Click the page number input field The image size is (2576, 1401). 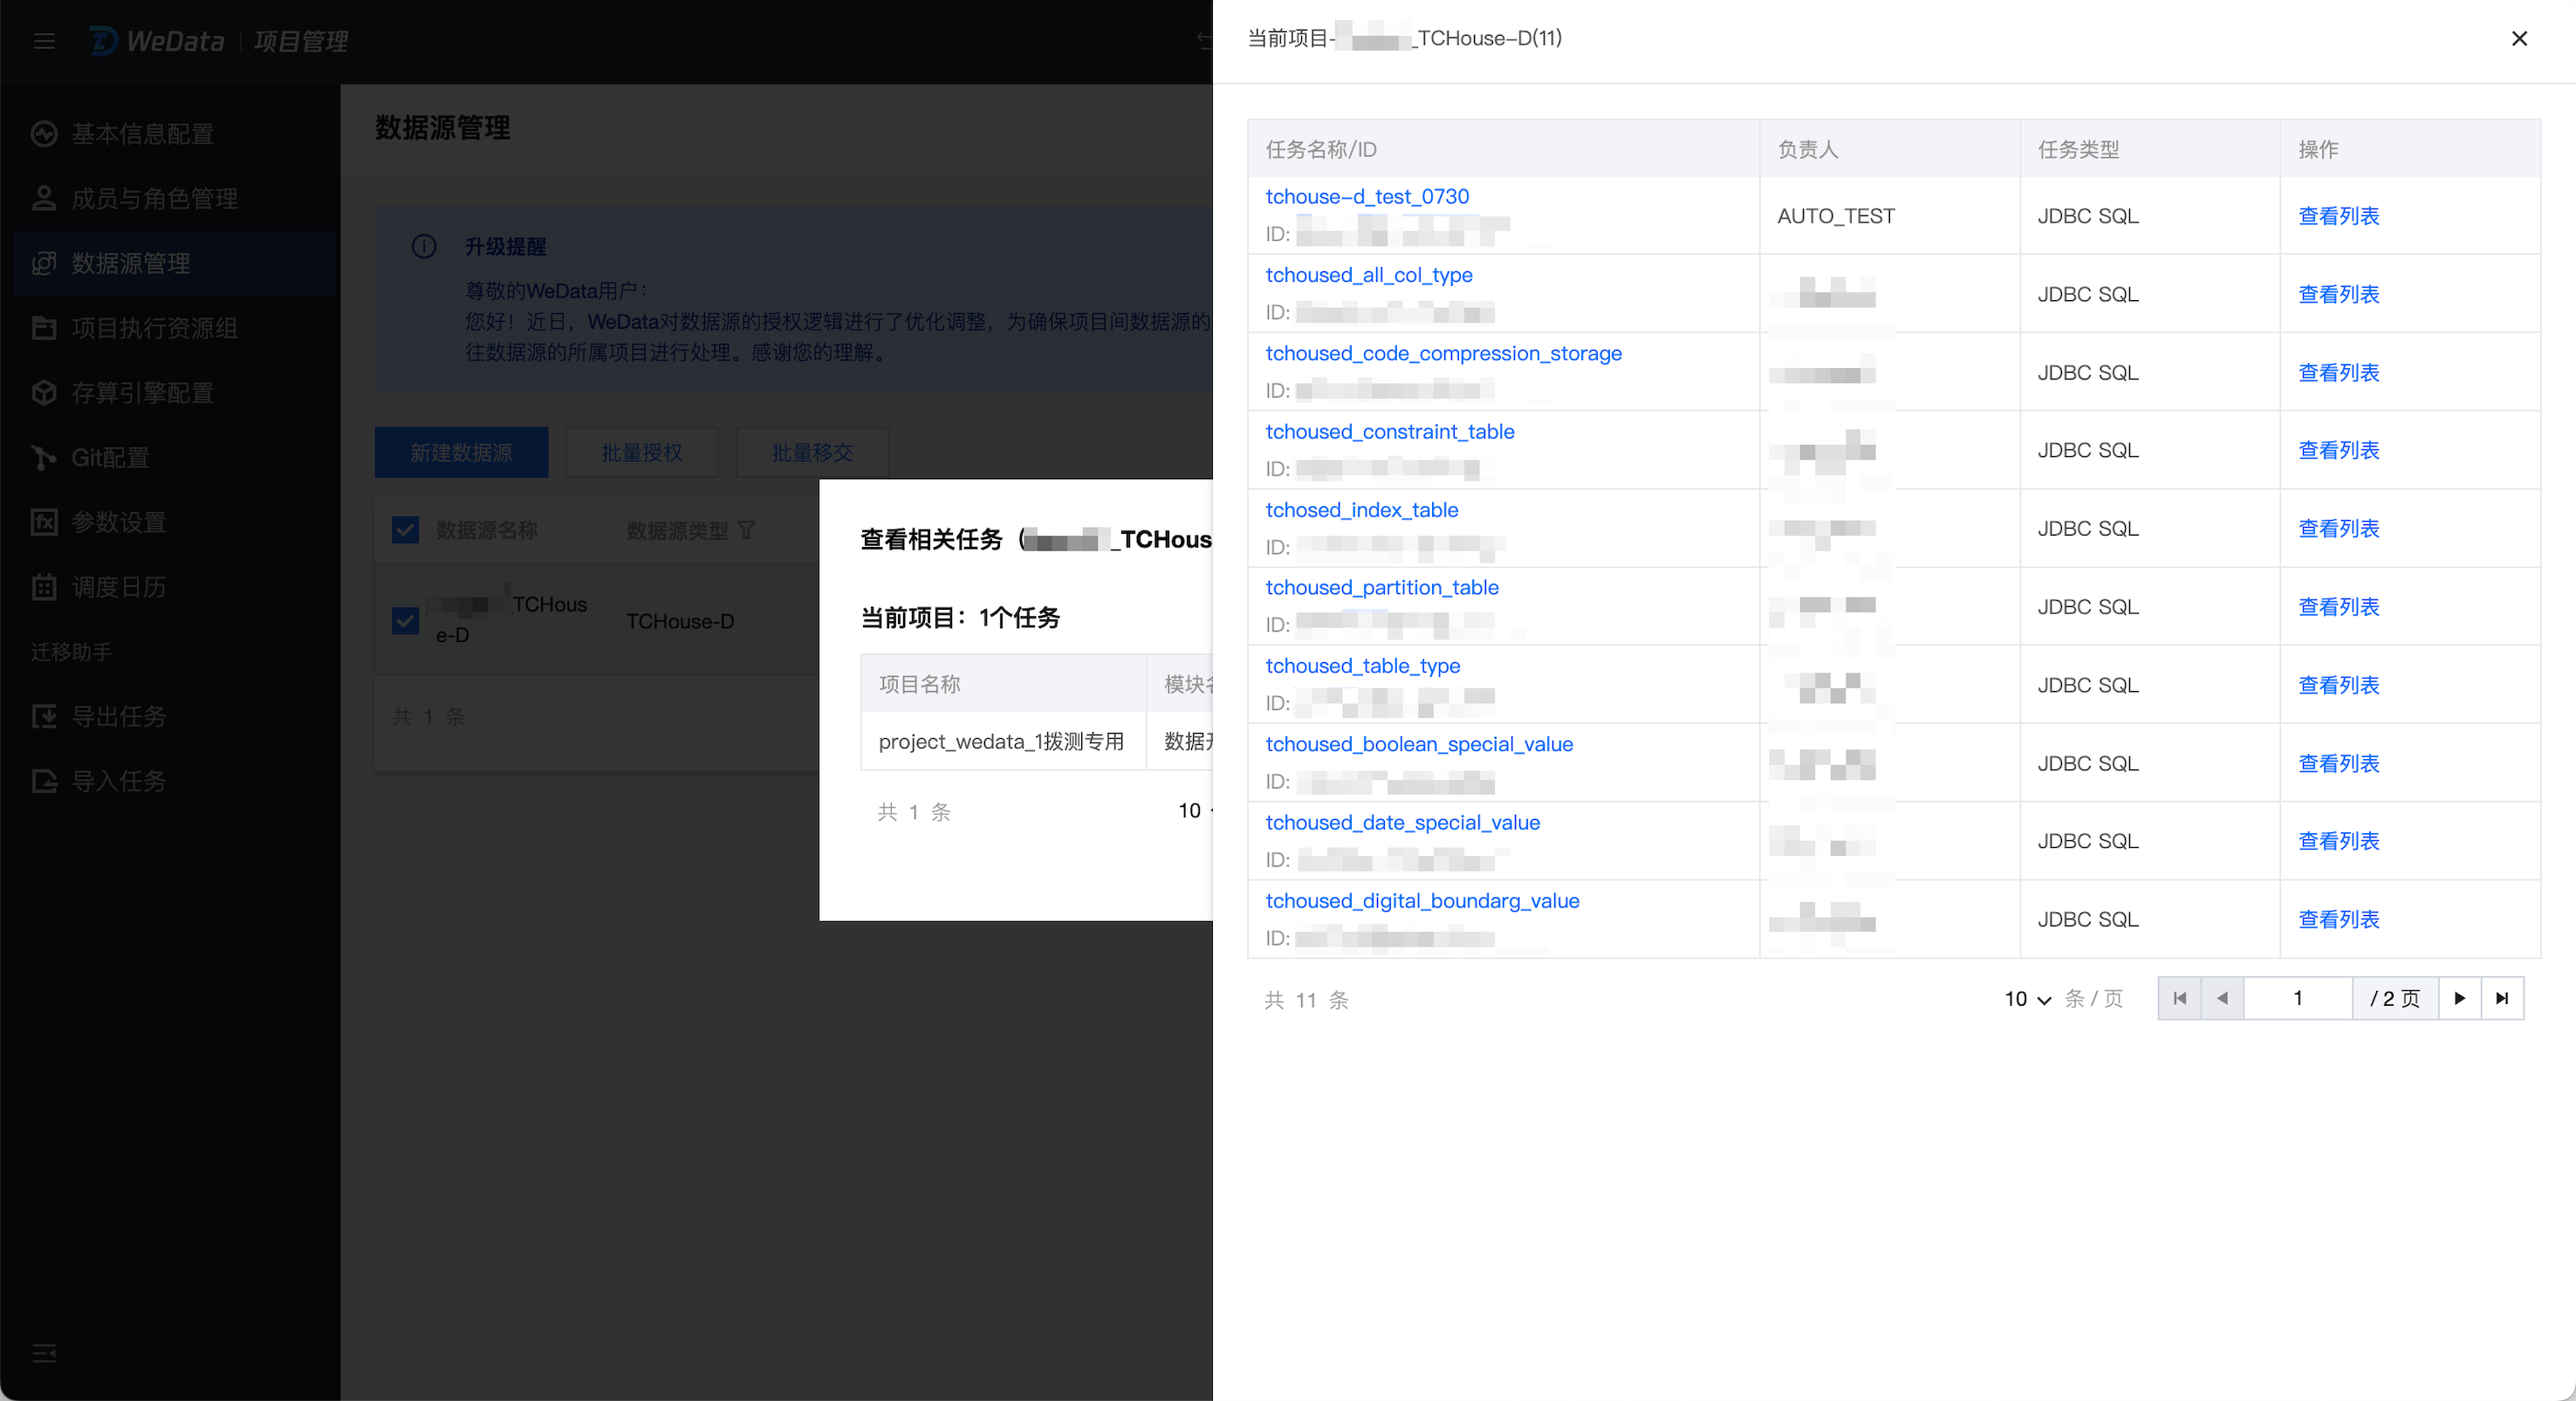click(2297, 998)
